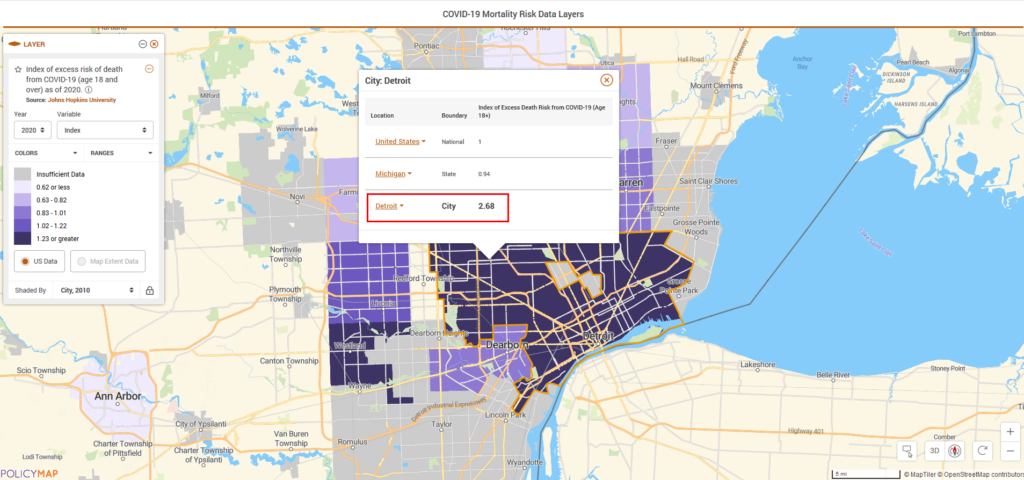Close the City: Detroit popup
Screen dimensions: 1024x480
click(x=606, y=80)
